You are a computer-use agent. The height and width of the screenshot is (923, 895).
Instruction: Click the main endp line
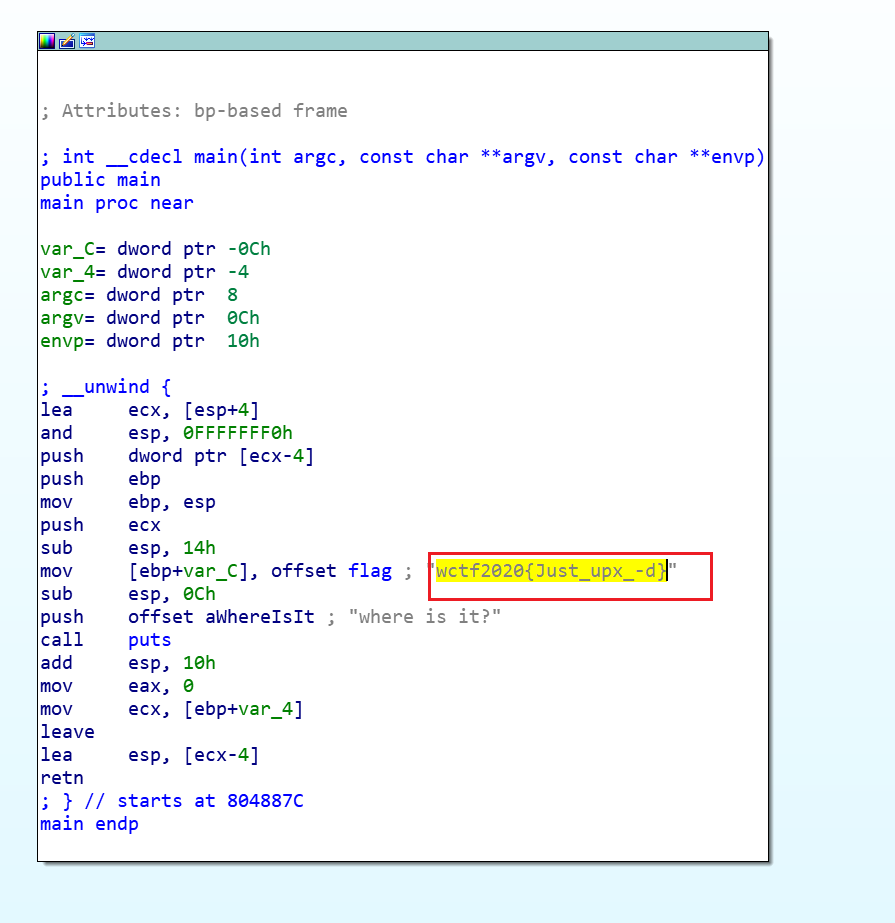[88, 824]
